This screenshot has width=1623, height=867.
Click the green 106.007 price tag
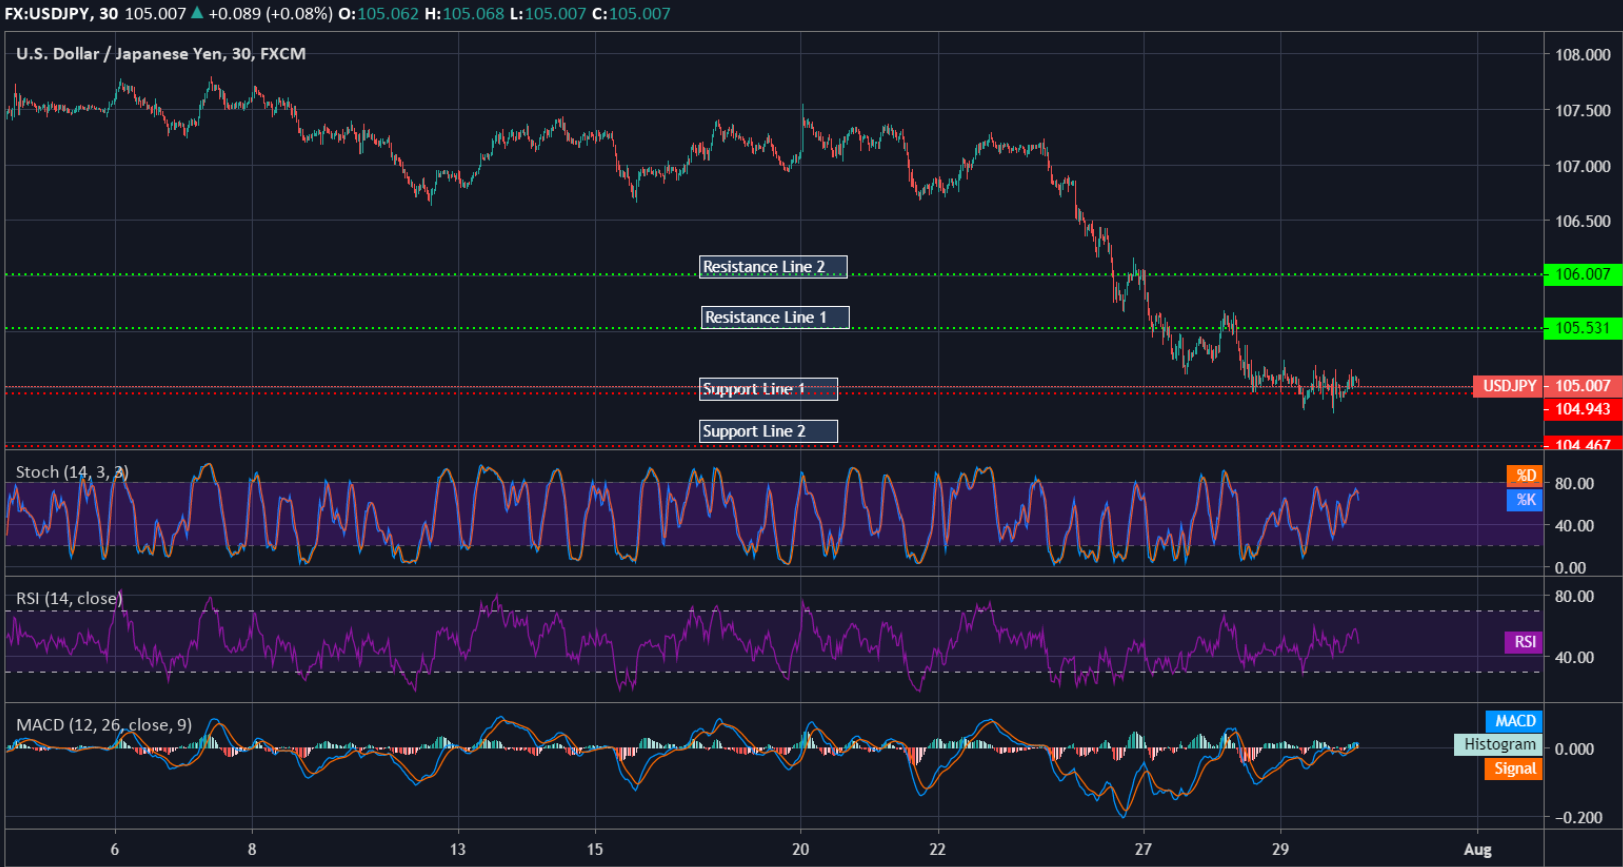point(1583,274)
